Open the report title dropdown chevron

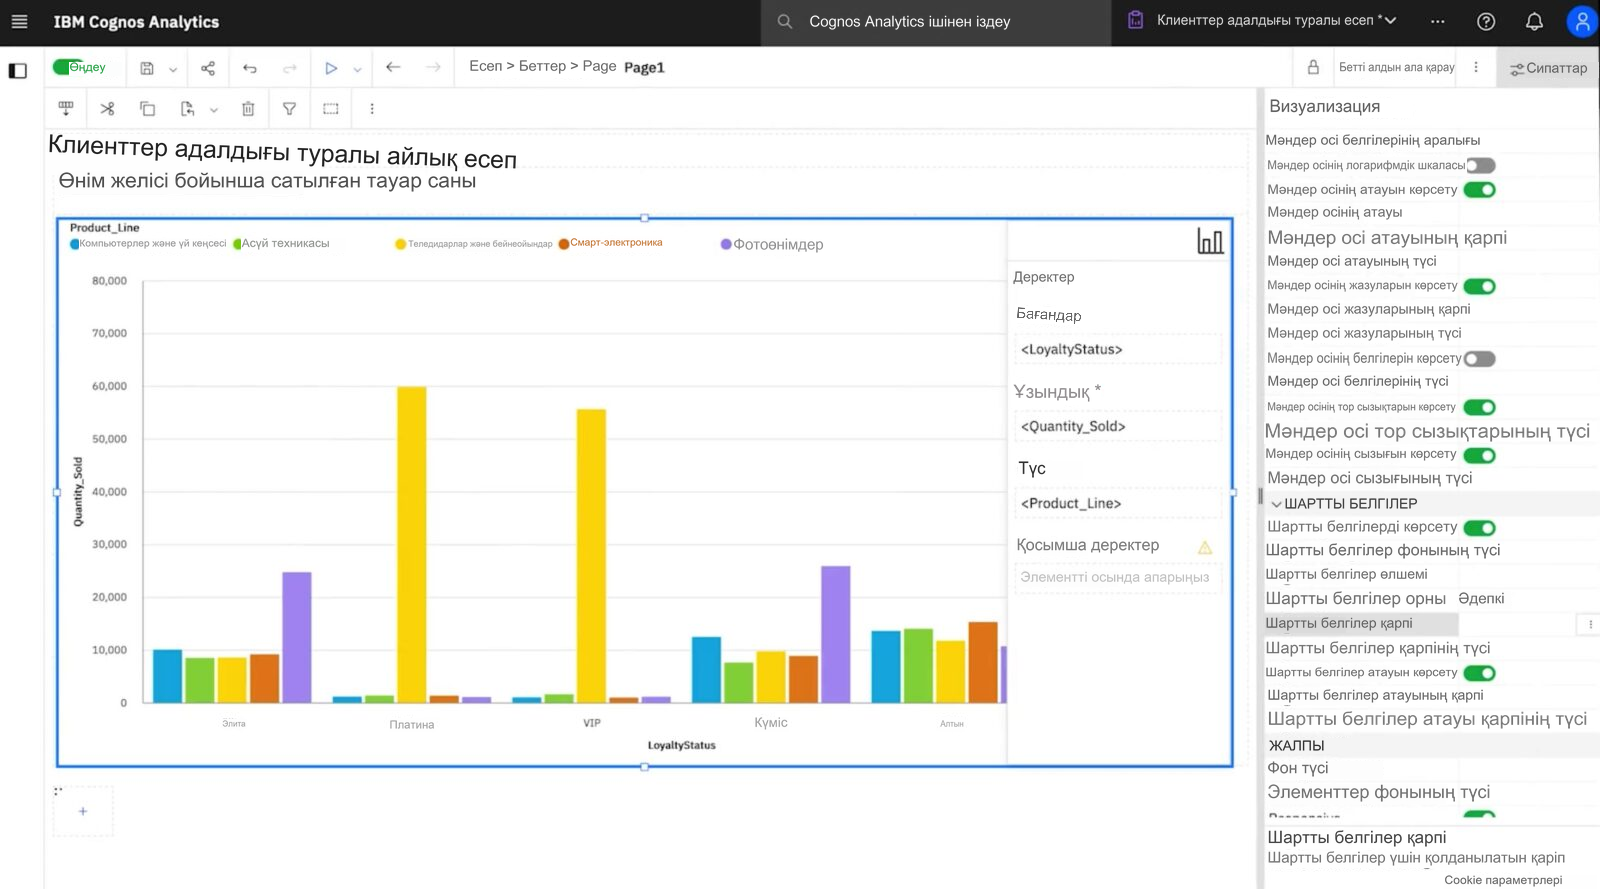tap(1390, 20)
